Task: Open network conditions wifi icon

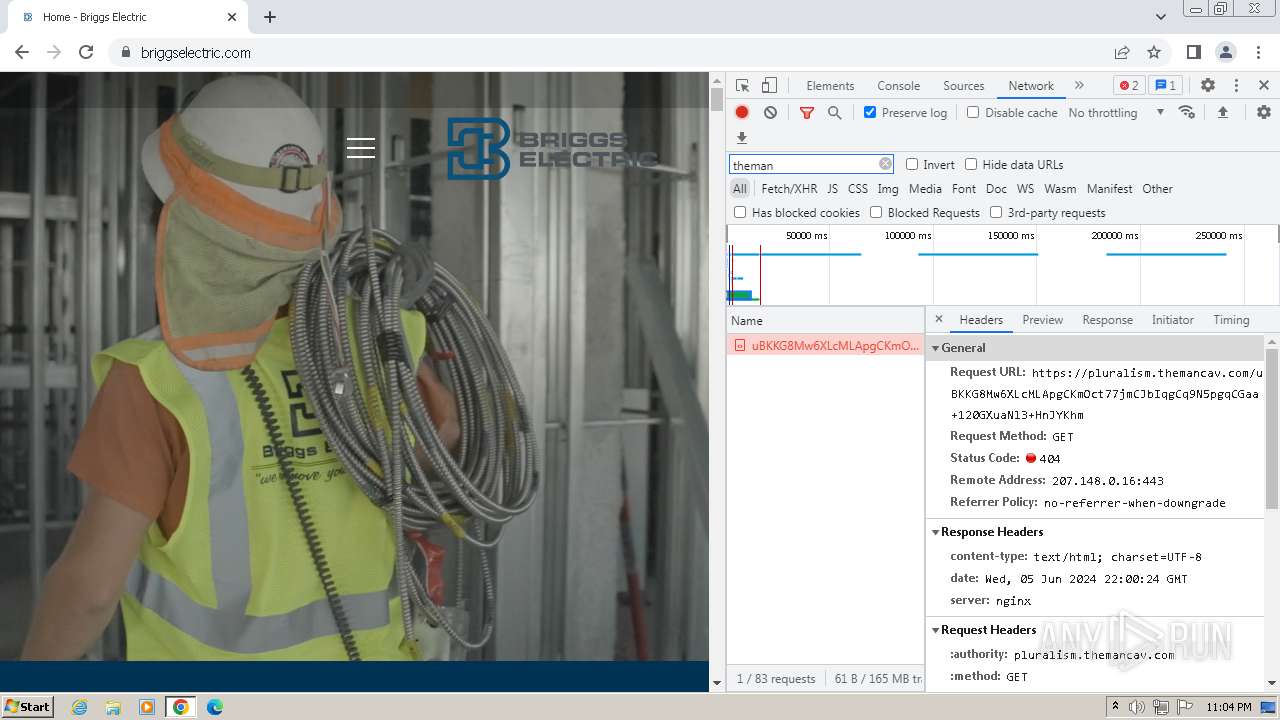Action: [1187, 112]
